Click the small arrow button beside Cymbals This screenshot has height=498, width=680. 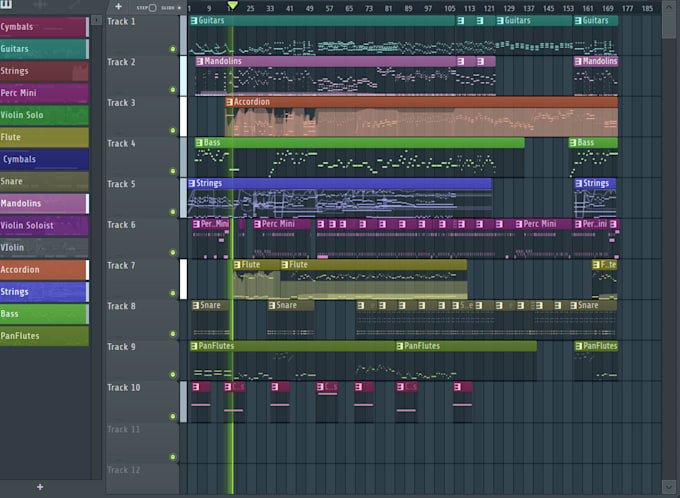[96, 20]
